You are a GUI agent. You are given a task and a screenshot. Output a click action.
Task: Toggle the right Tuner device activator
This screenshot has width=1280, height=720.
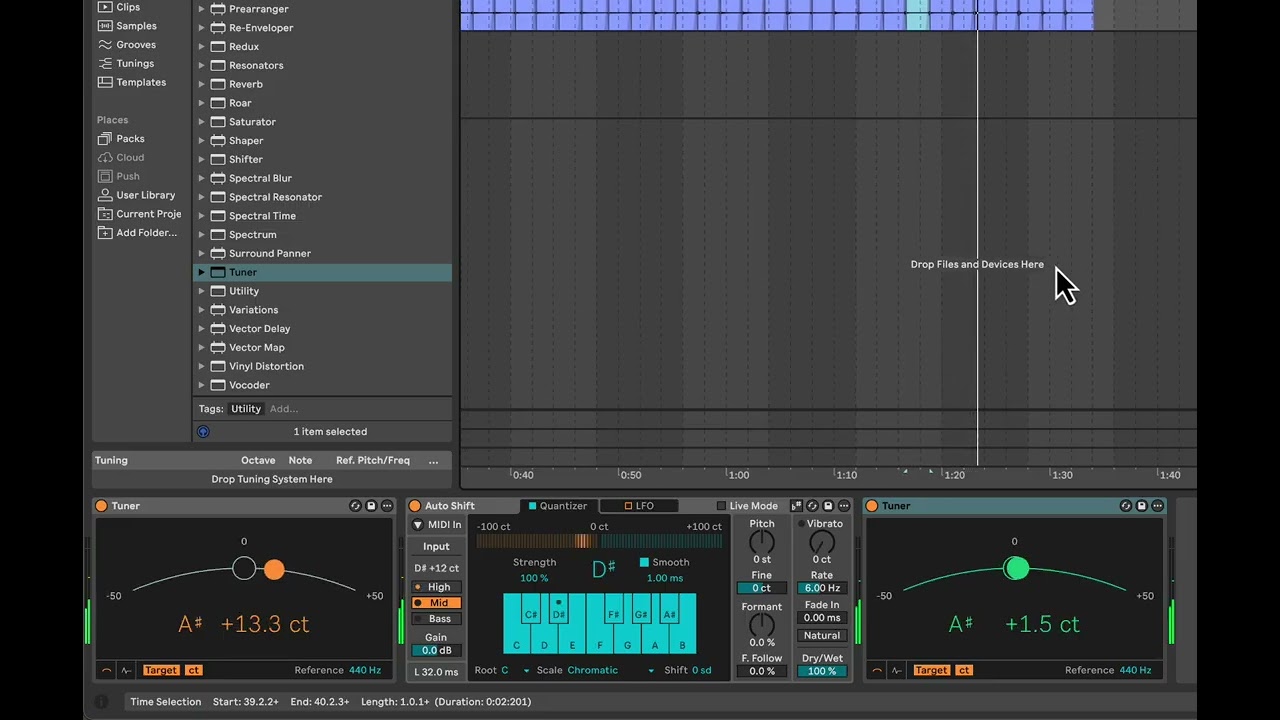click(872, 506)
